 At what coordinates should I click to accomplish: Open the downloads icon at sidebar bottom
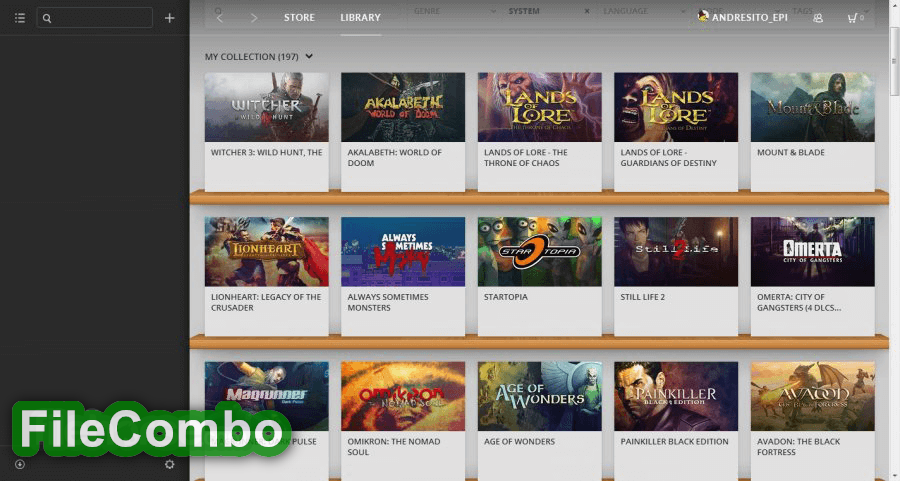(x=20, y=464)
